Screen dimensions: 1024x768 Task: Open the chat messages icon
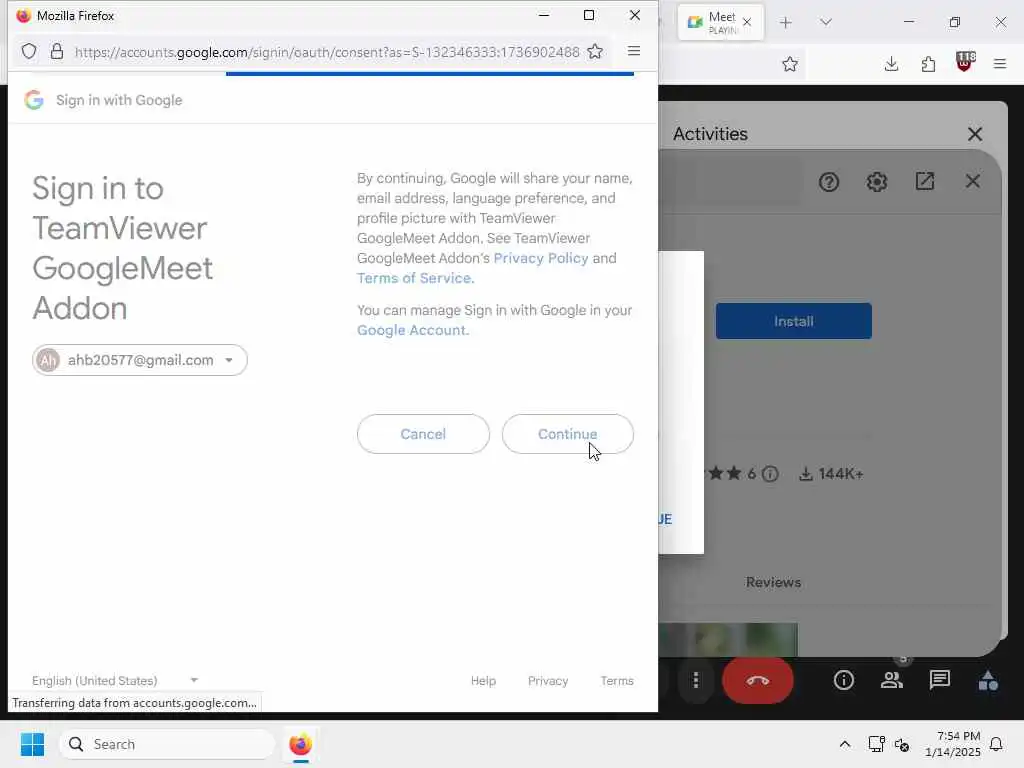coord(939,680)
